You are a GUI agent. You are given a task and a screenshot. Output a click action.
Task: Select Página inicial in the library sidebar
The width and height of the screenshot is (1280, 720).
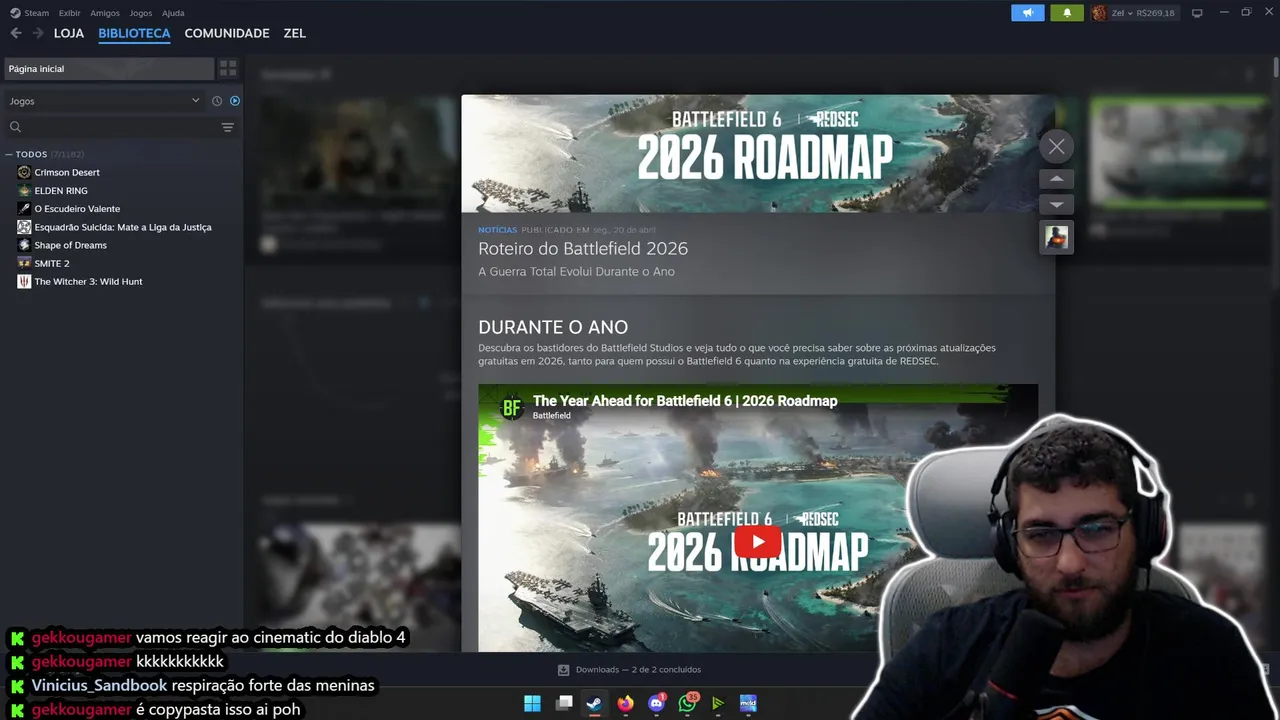click(108, 69)
